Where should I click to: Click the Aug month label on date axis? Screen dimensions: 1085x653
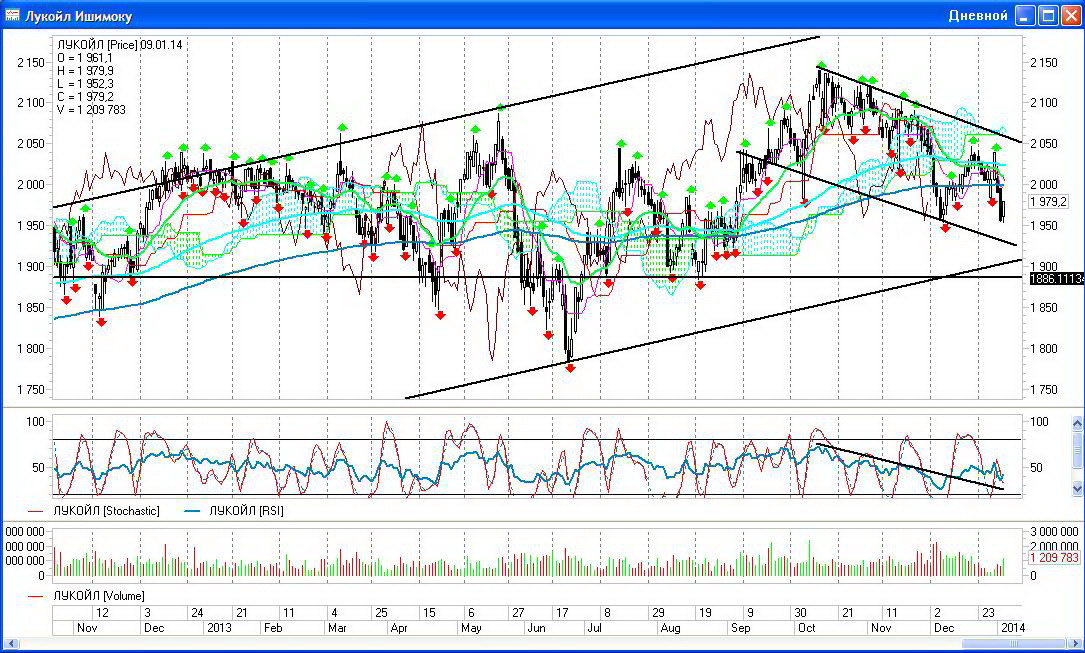[671, 627]
